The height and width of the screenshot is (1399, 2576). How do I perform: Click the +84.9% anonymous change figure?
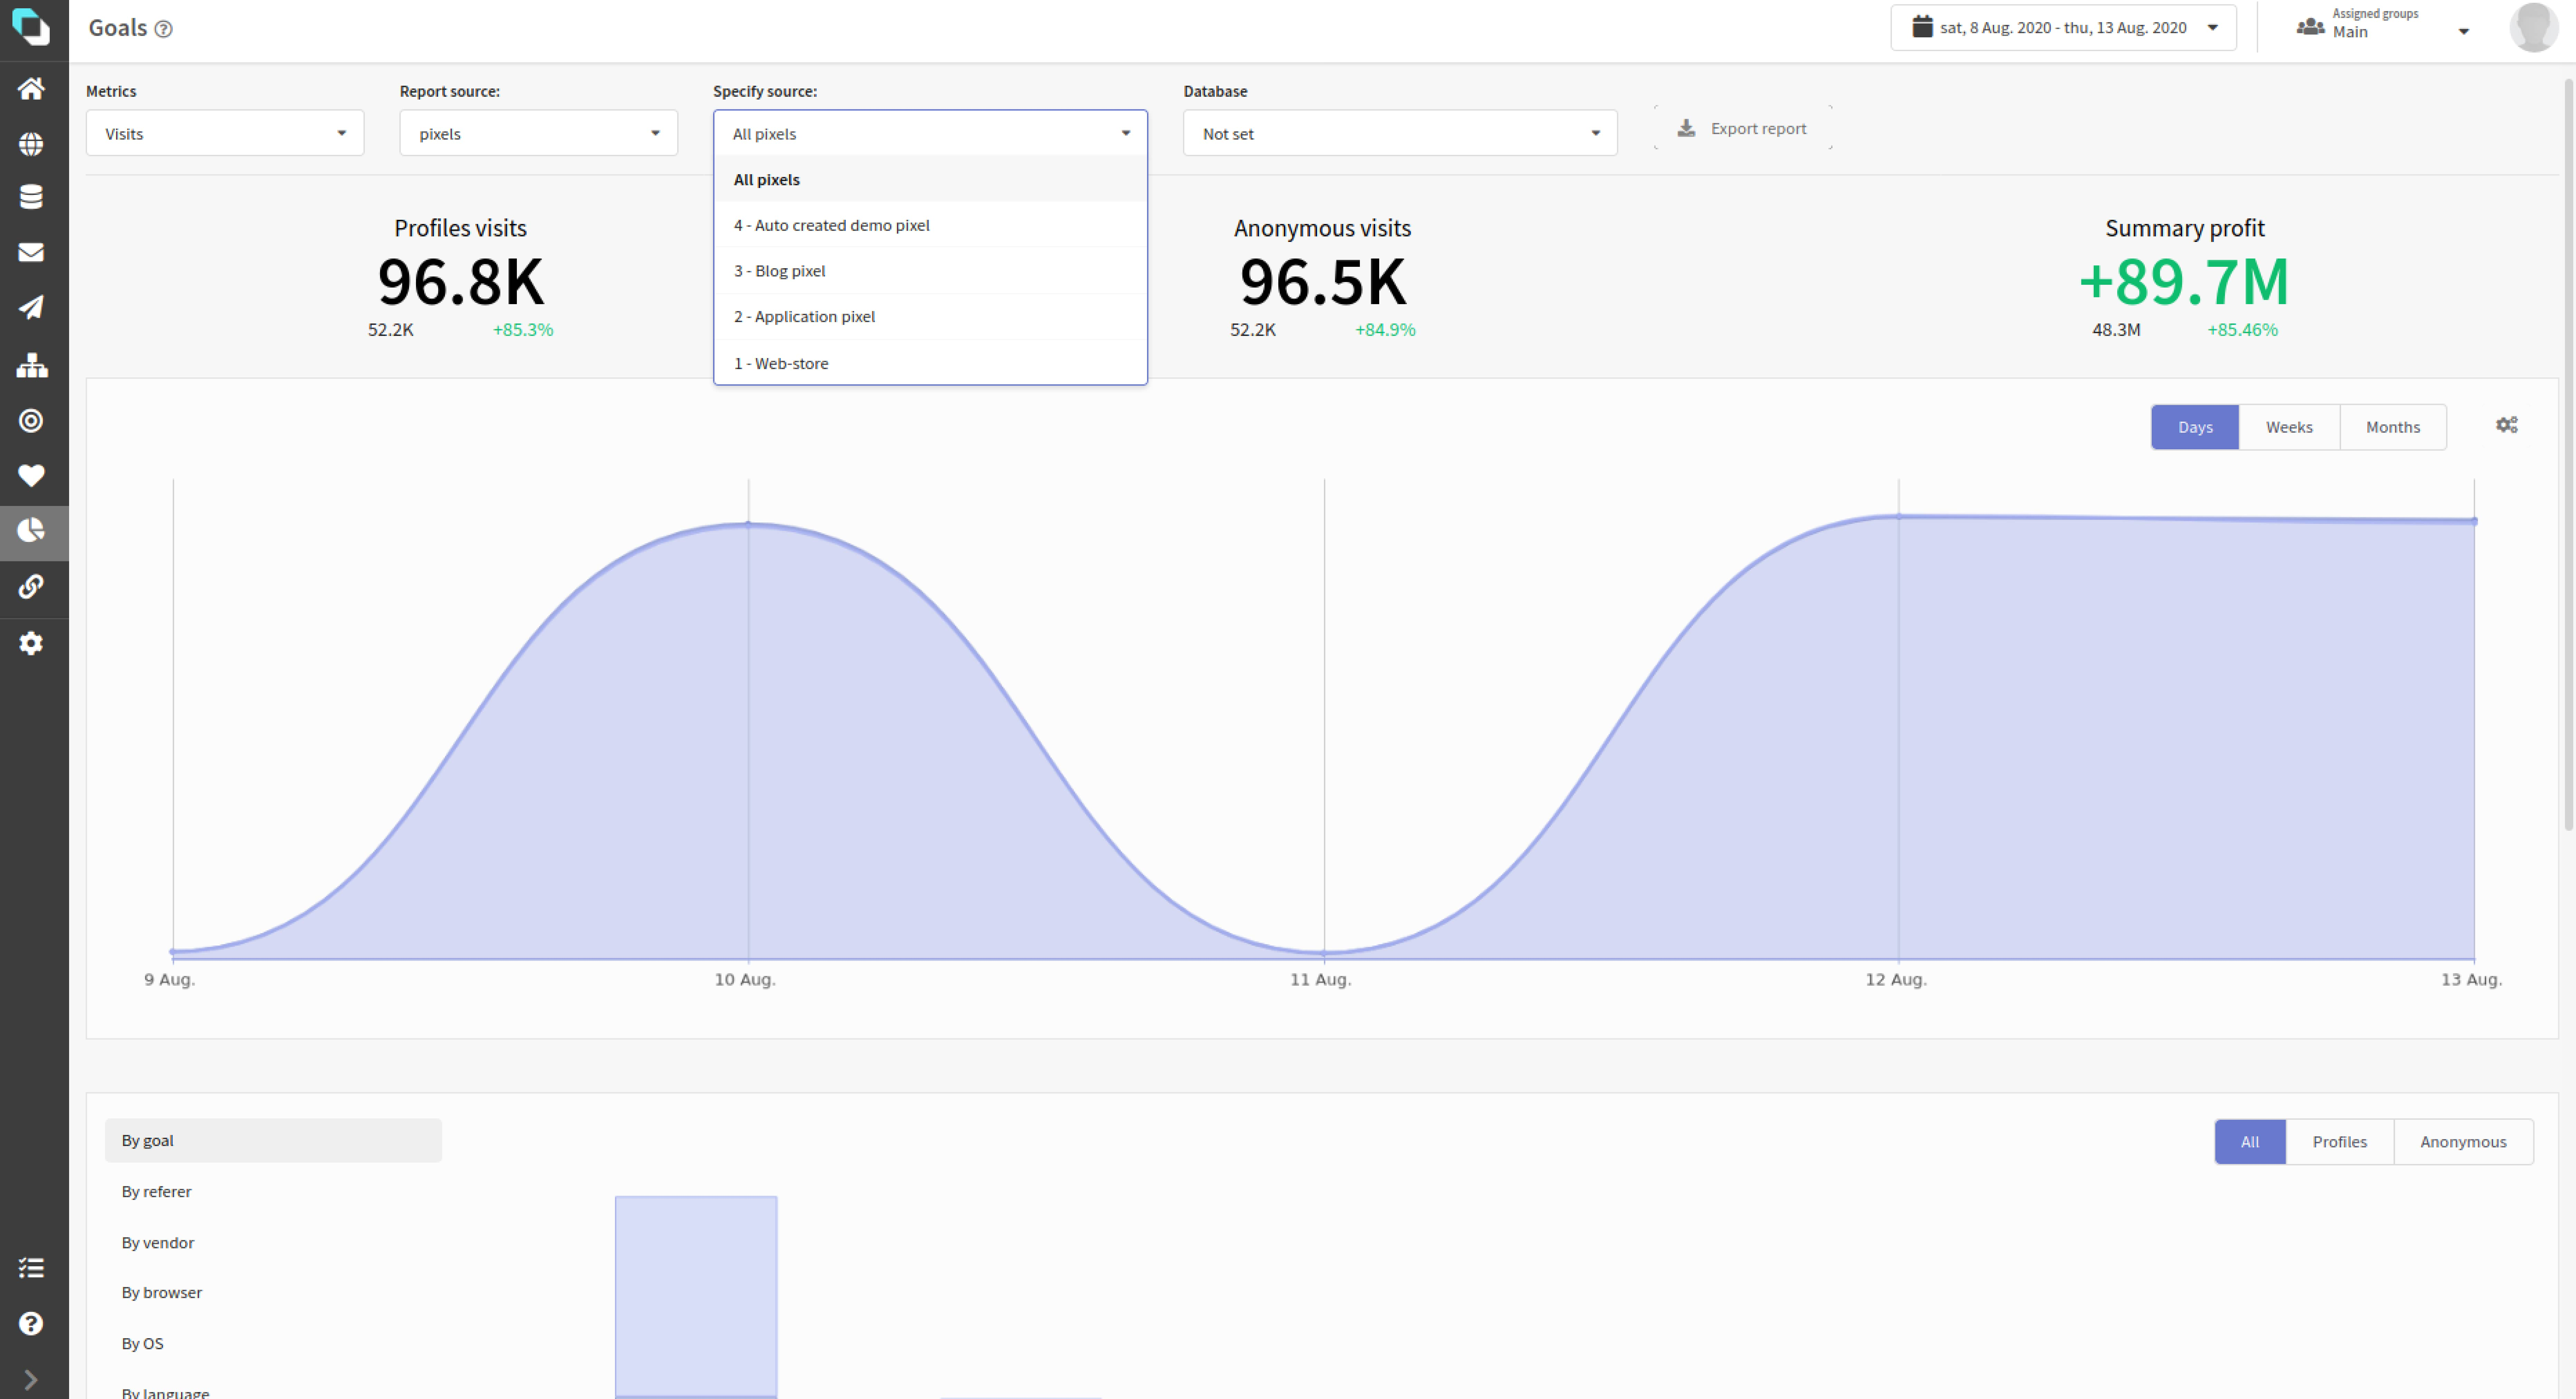point(1385,330)
